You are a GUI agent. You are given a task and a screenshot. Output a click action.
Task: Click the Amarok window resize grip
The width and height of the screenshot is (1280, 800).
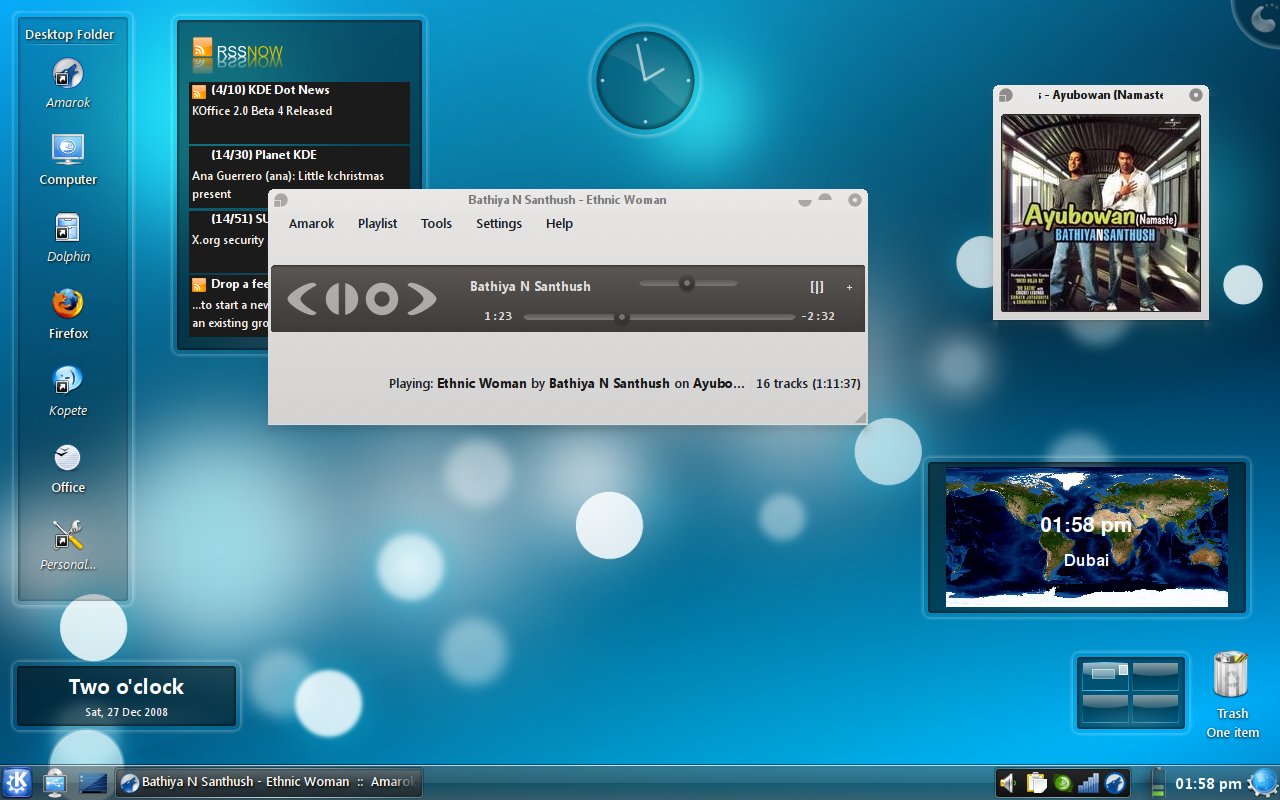click(x=860, y=417)
